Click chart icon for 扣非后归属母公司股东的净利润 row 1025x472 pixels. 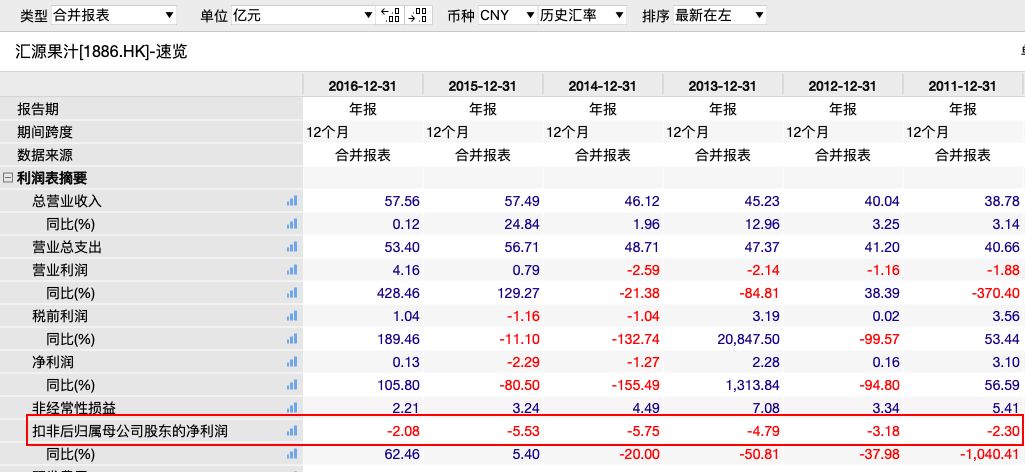pyautogui.click(x=292, y=431)
